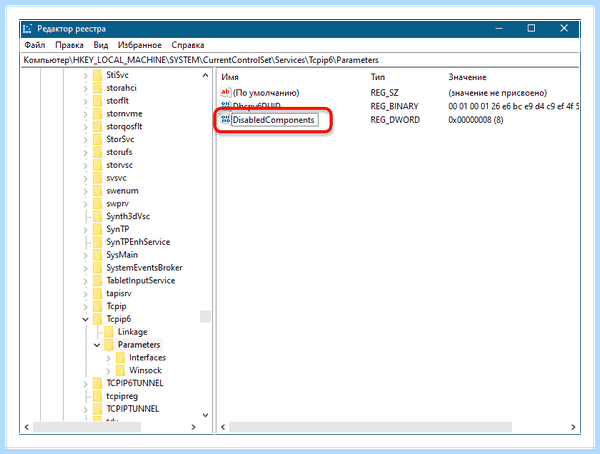Viewport: 600px width, 454px height.
Task: Select the Interfaces key name
Action: (147, 358)
